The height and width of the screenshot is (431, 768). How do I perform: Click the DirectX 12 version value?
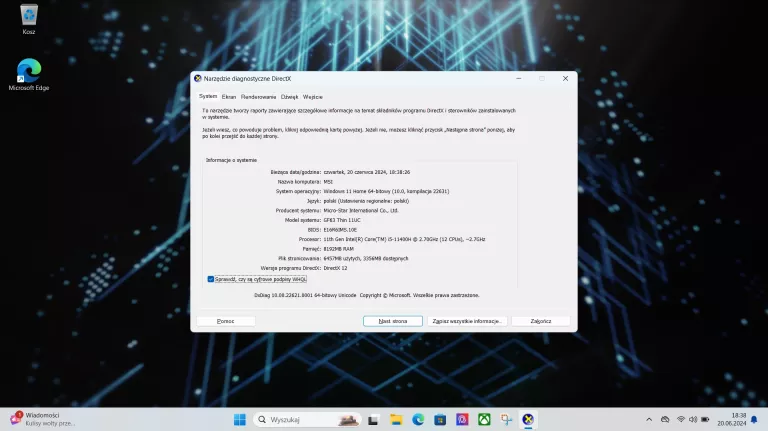pyautogui.click(x=336, y=268)
